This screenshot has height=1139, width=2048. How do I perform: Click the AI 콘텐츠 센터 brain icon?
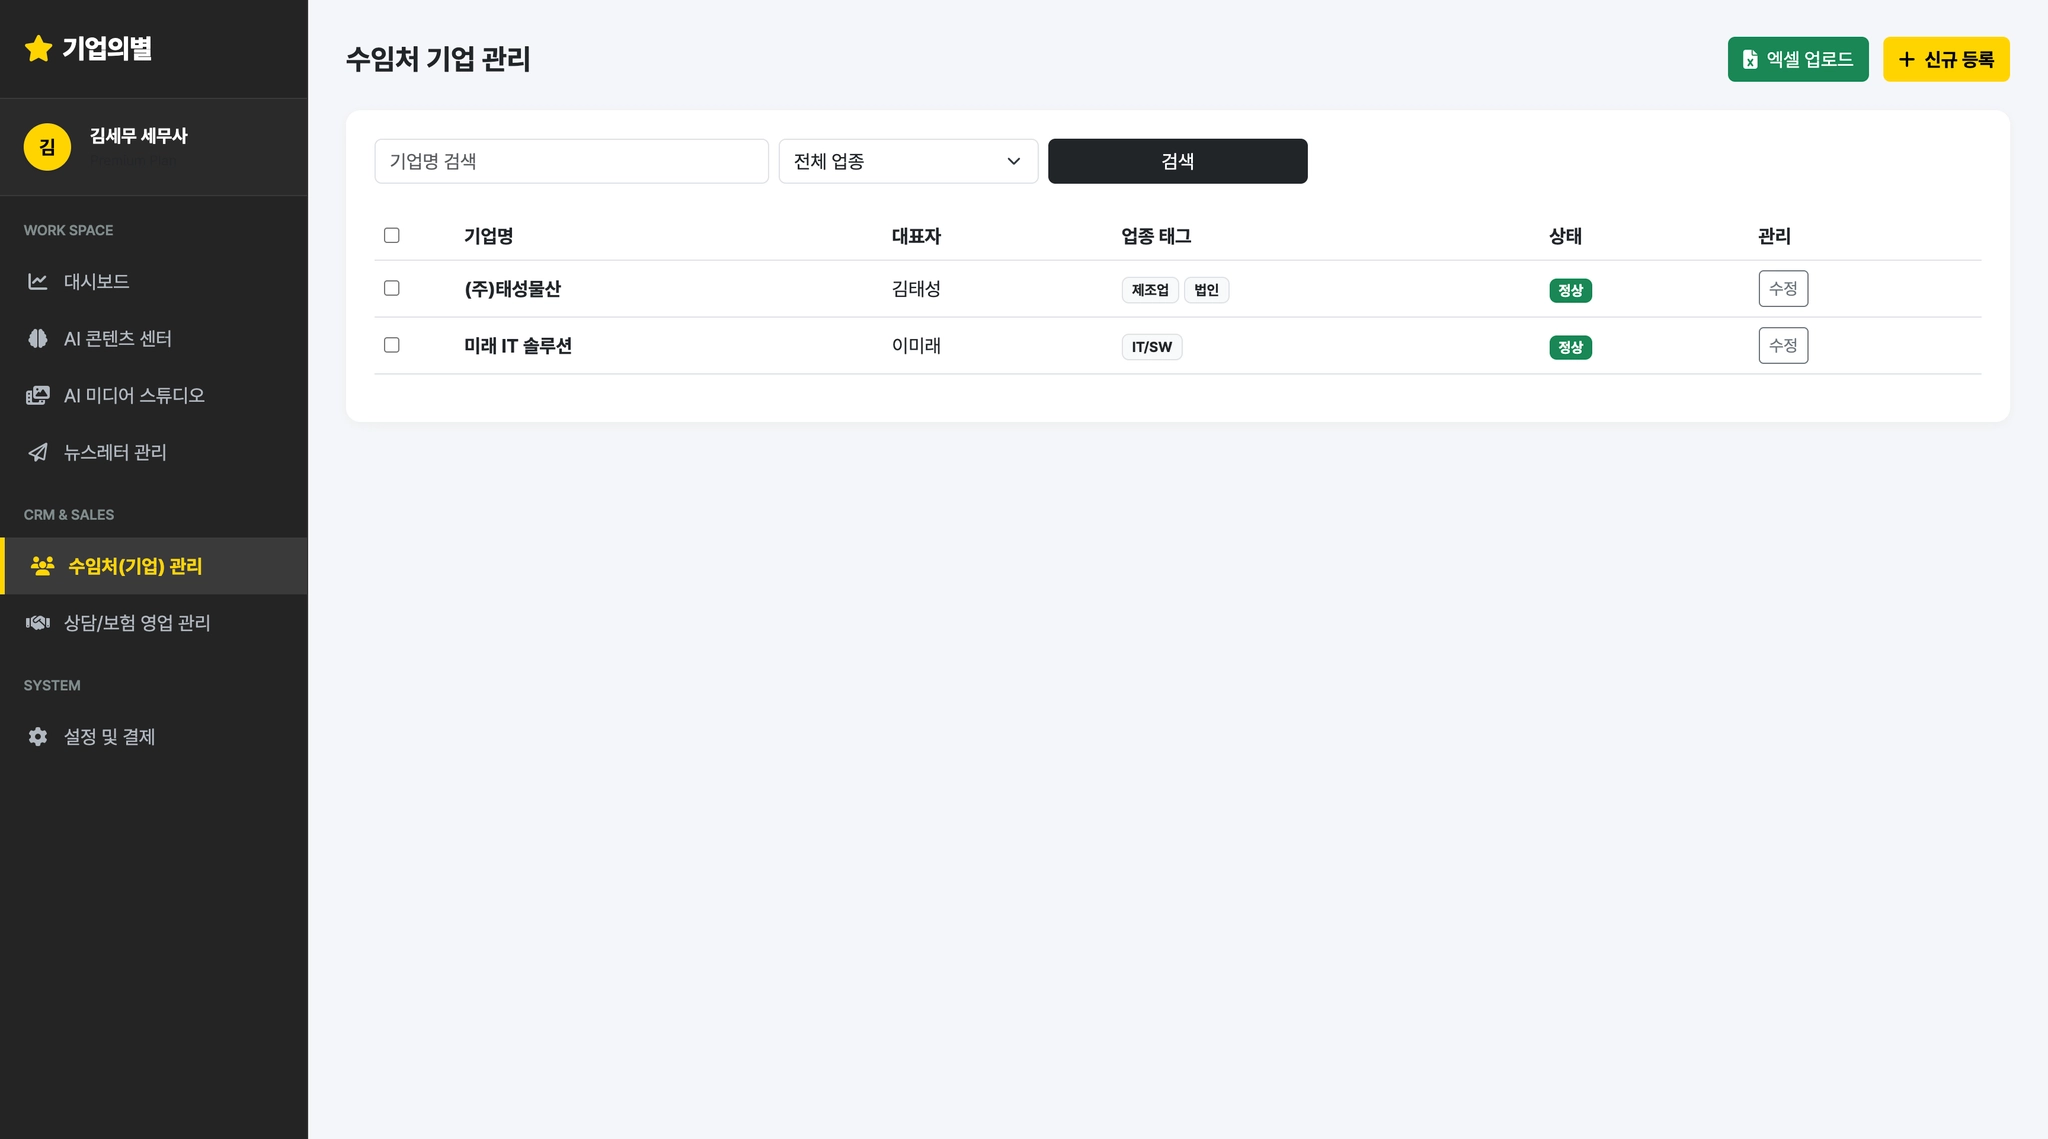point(38,339)
